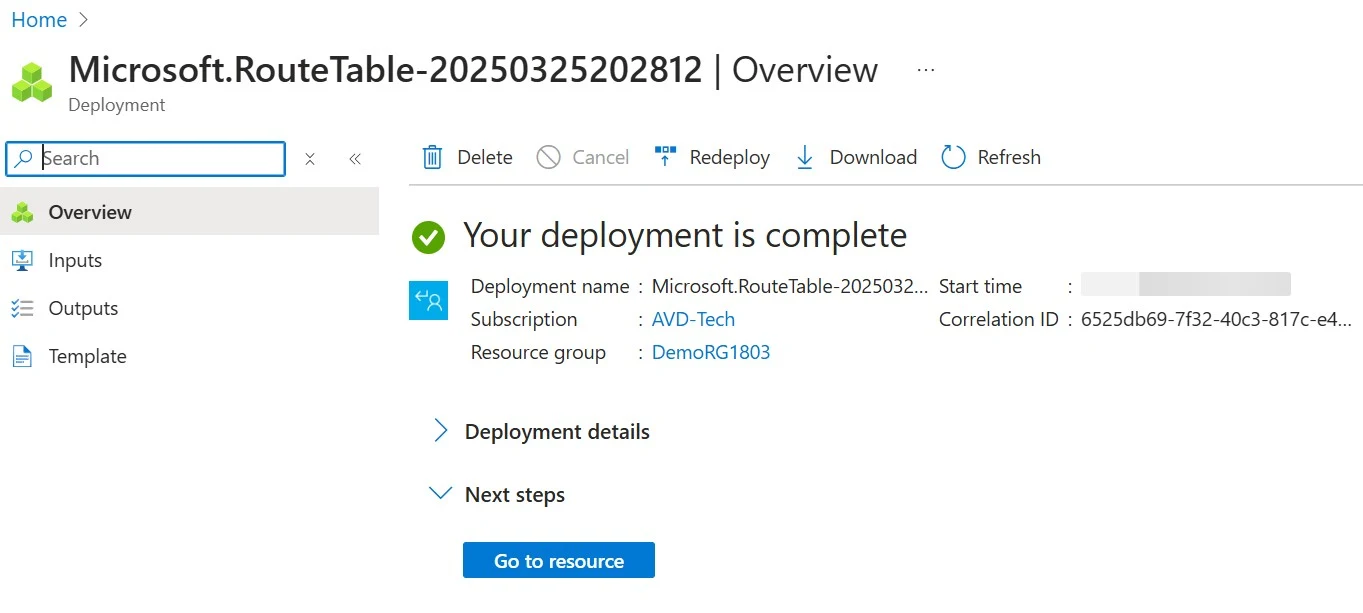Click the green cubes deployment icon
This screenshot has width=1363, height=613.
pyautogui.click(x=32, y=82)
